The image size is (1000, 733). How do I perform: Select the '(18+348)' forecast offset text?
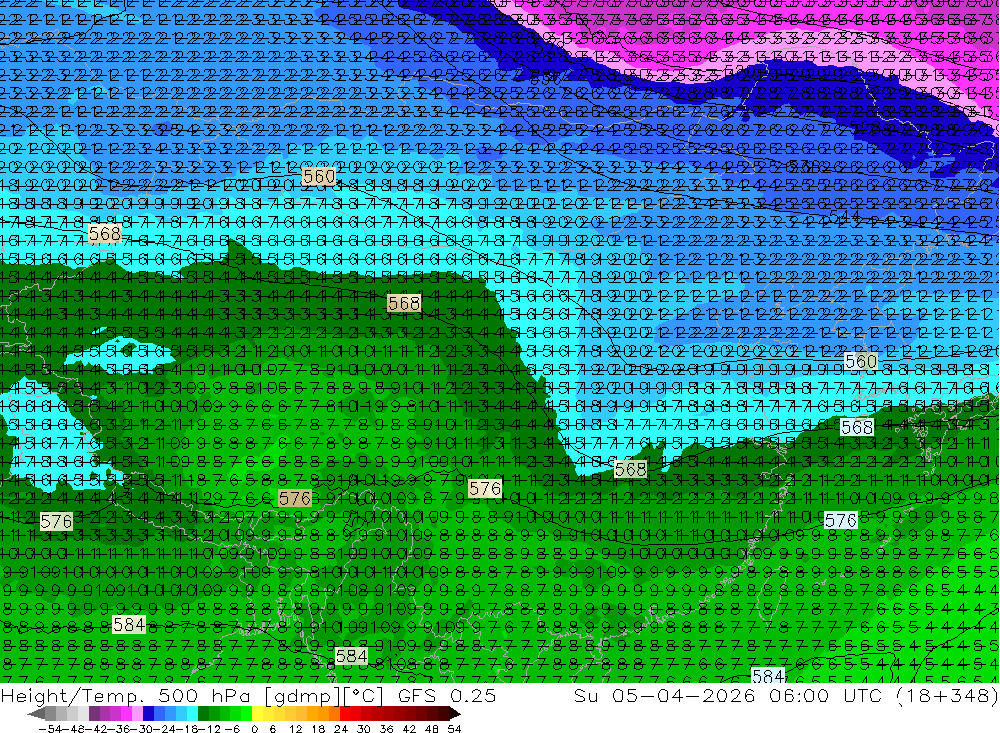coord(946,695)
